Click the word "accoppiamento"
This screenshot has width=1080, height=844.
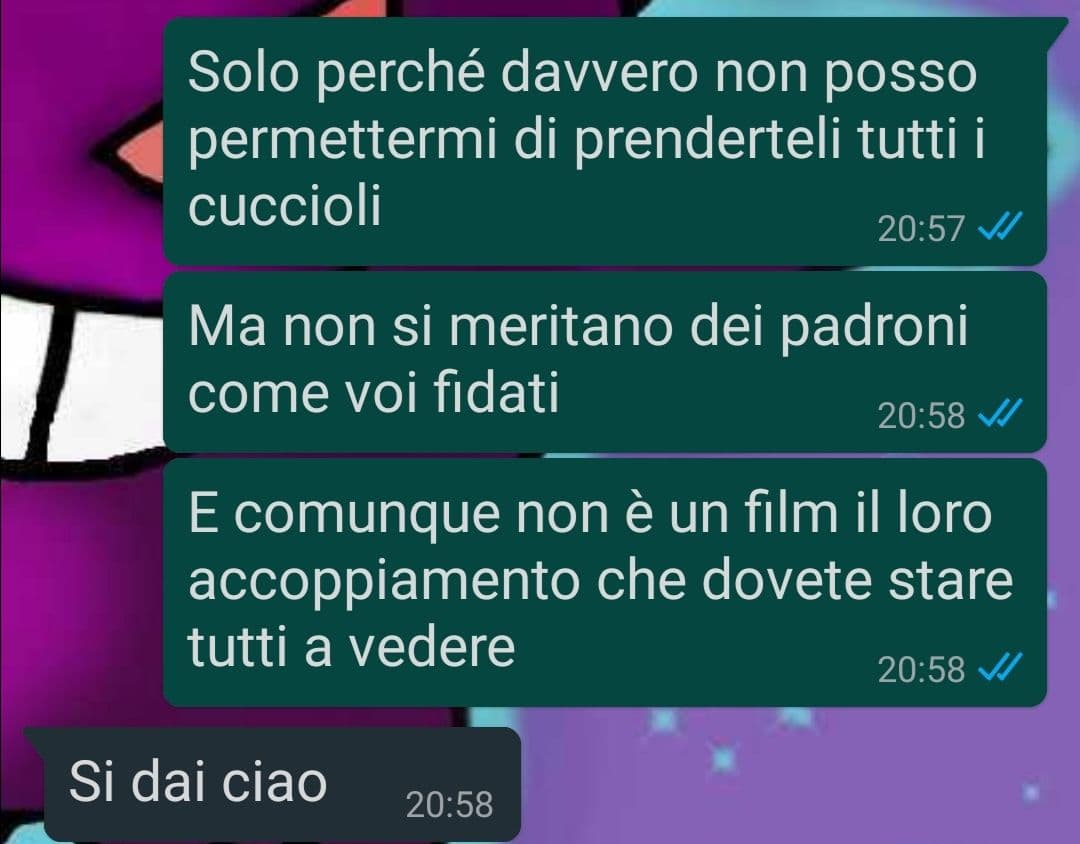click(384, 580)
